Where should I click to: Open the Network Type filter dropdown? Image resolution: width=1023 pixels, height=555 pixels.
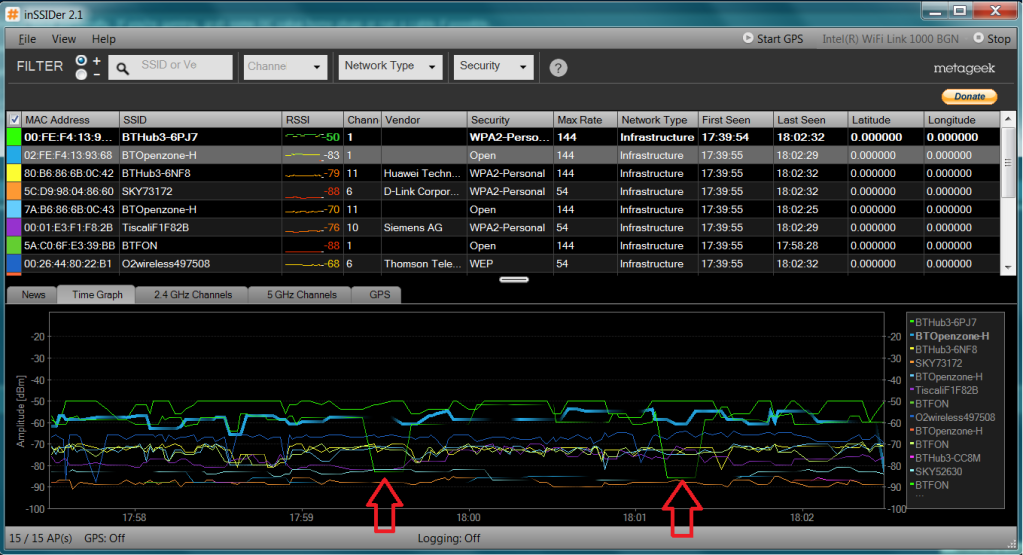pos(390,67)
